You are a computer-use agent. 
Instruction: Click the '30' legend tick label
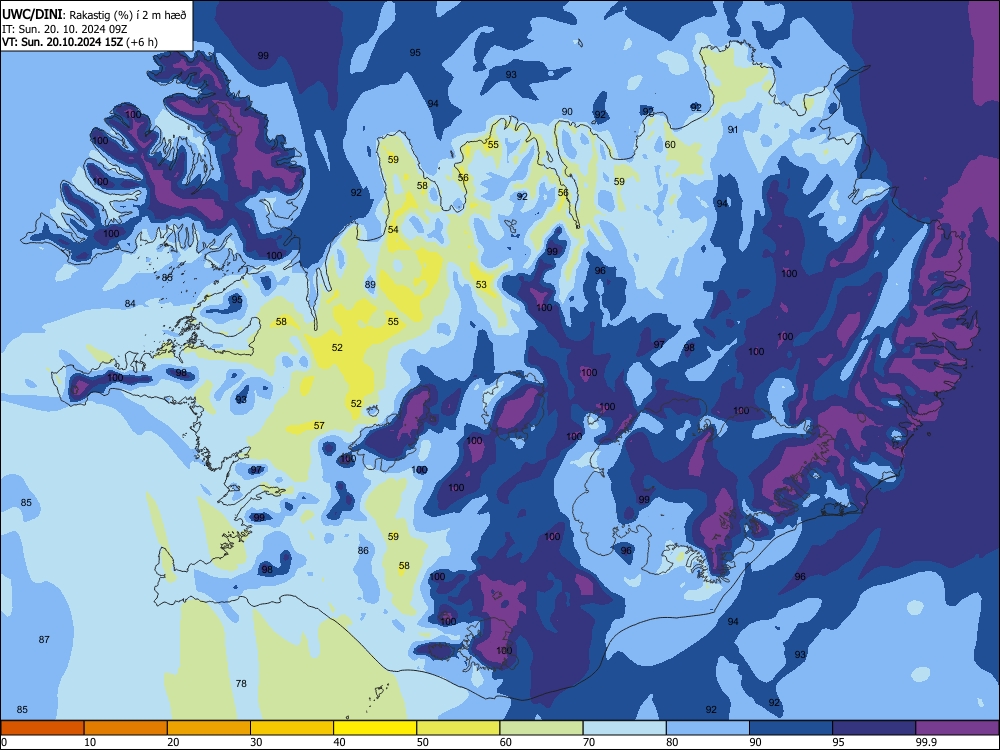click(x=256, y=742)
